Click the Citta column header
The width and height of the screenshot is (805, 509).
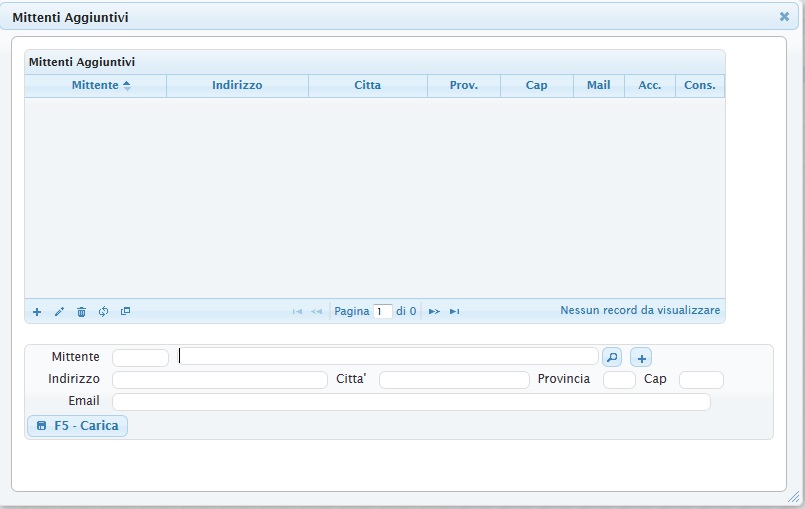click(x=367, y=86)
